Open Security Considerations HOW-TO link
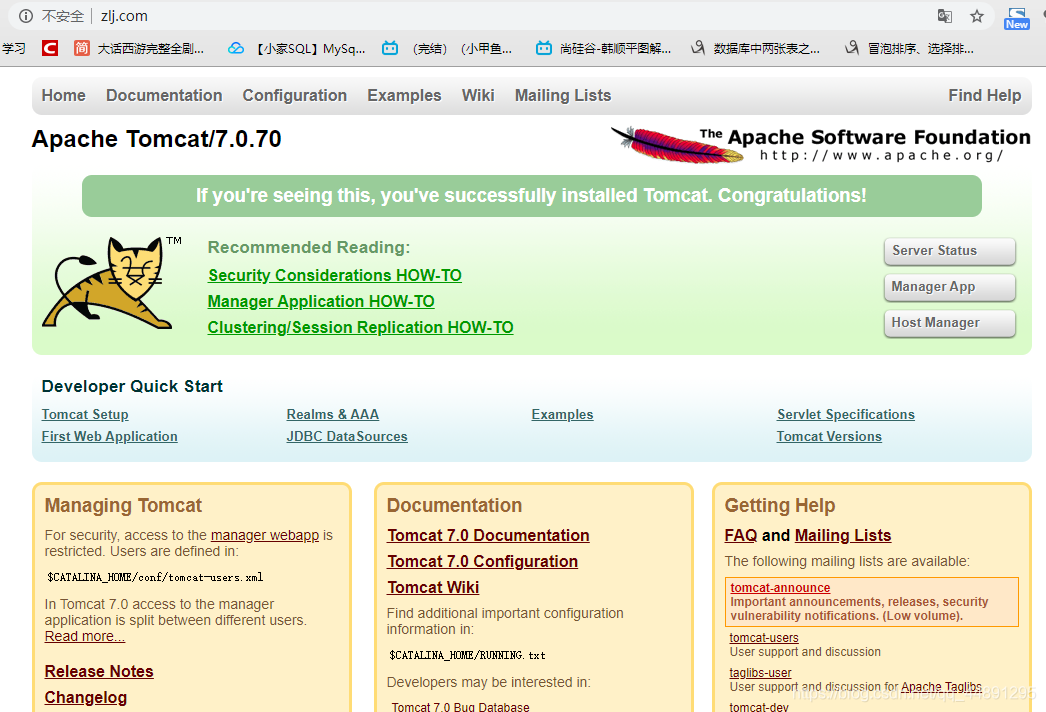 click(x=335, y=275)
